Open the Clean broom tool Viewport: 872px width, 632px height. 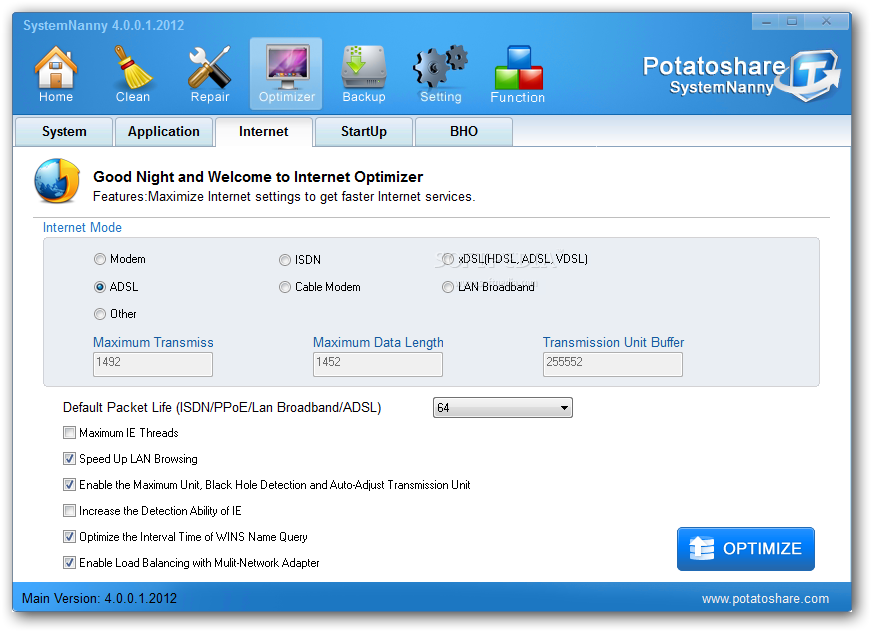[132, 73]
